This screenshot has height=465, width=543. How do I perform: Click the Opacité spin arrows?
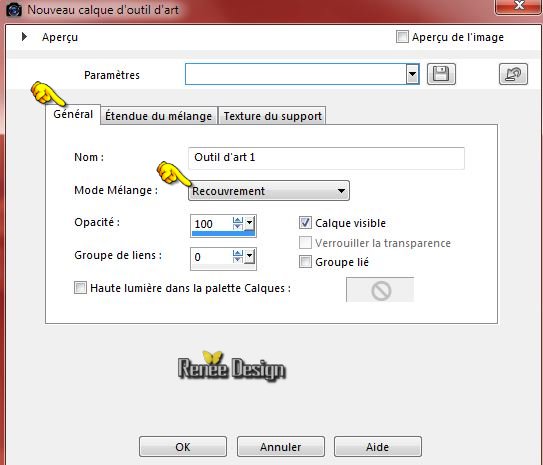[x=238, y=223]
